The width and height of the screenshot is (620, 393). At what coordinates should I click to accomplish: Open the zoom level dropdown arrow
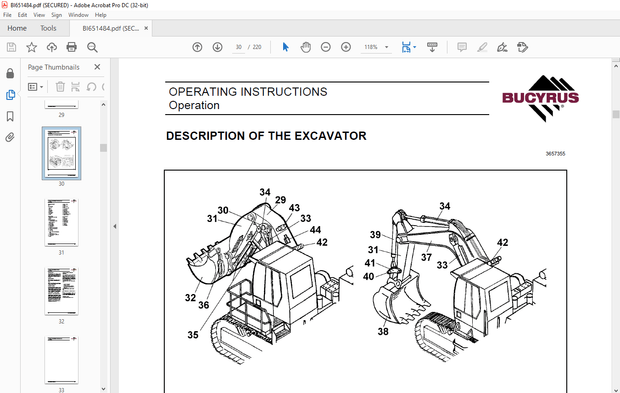(x=387, y=47)
